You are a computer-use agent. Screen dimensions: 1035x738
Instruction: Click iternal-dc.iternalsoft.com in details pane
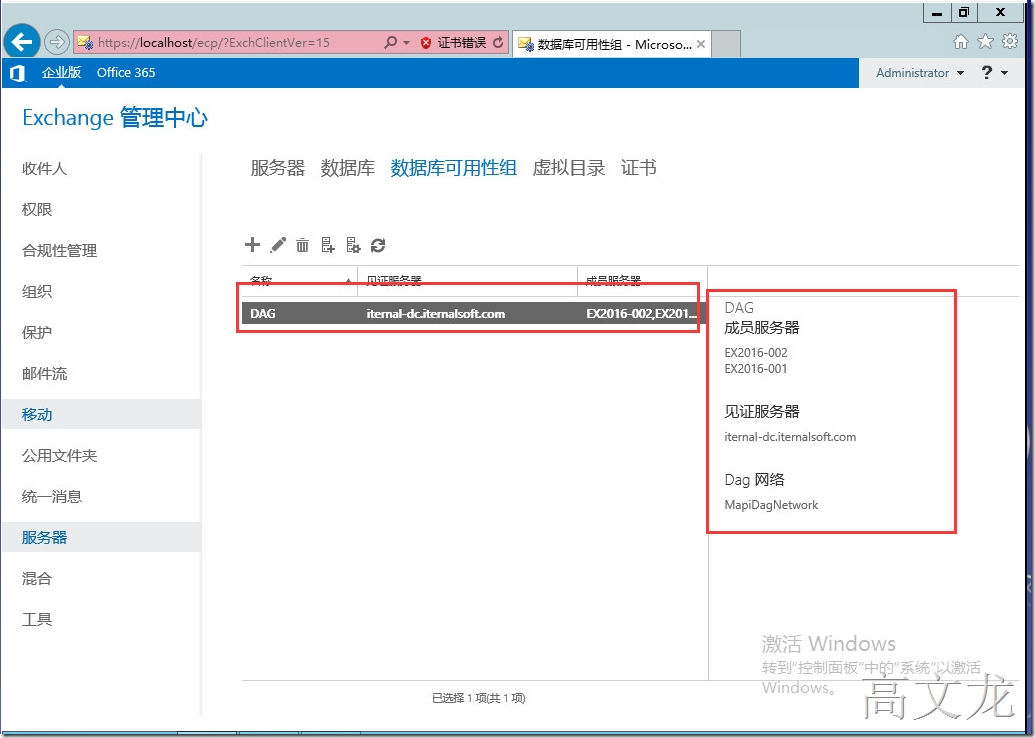[790, 437]
